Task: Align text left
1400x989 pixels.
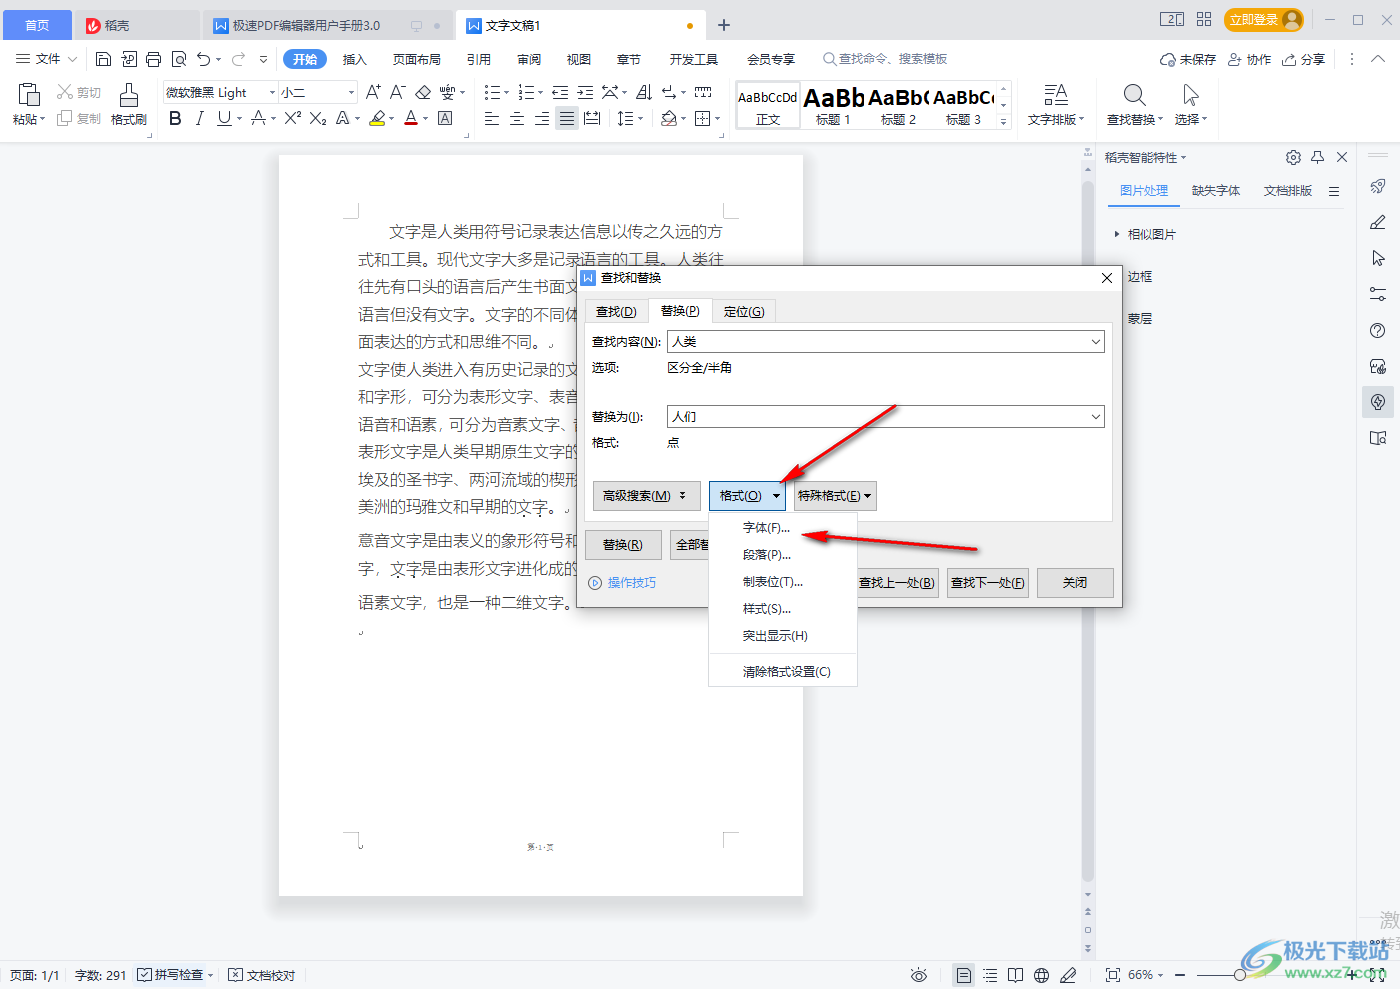Action: click(492, 118)
